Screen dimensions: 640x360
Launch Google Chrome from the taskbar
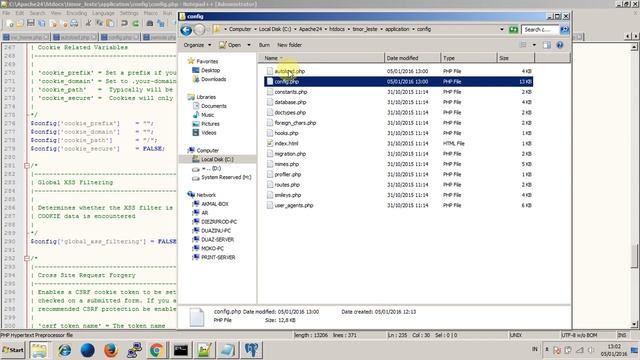click(x=156, y=350)
